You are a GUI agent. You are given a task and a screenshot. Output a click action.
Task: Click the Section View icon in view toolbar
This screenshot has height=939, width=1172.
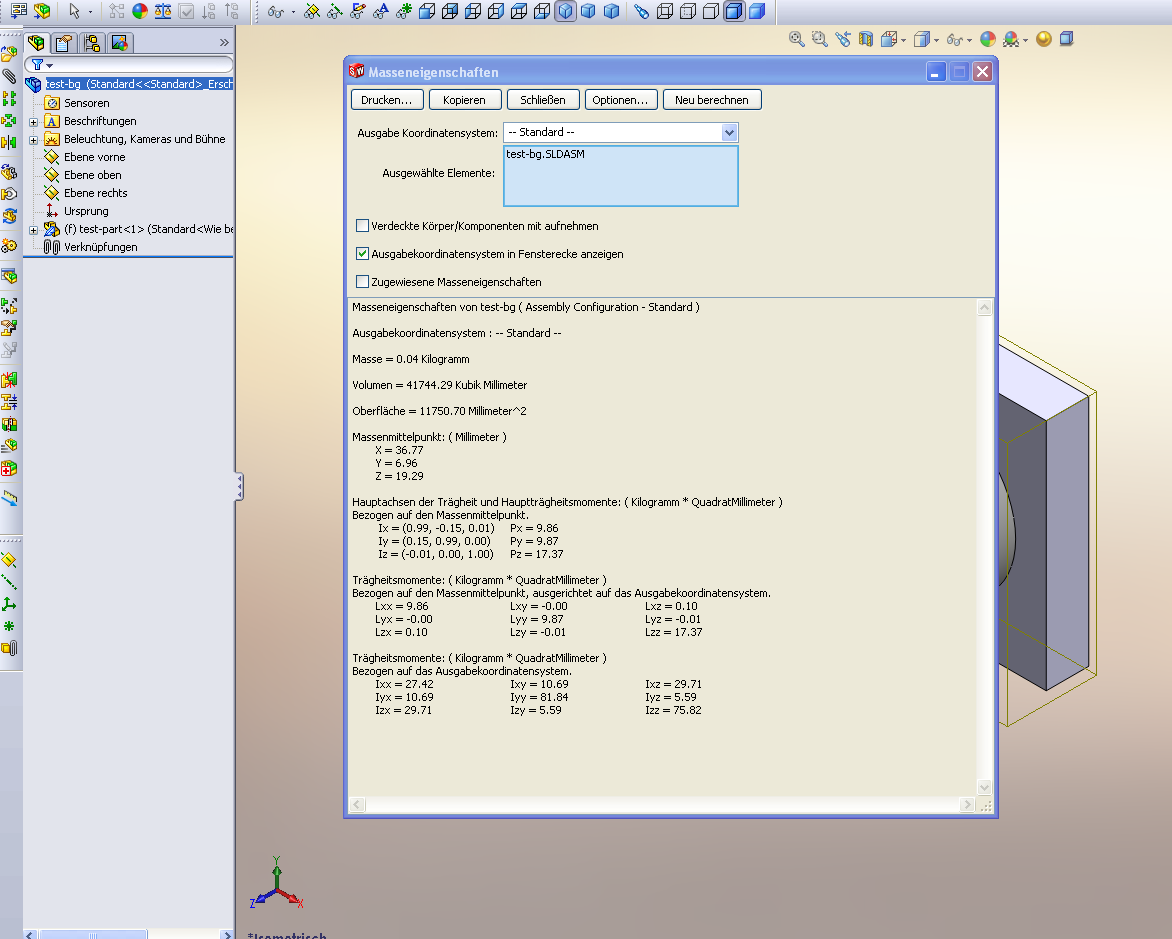click(x=866, y=39)
